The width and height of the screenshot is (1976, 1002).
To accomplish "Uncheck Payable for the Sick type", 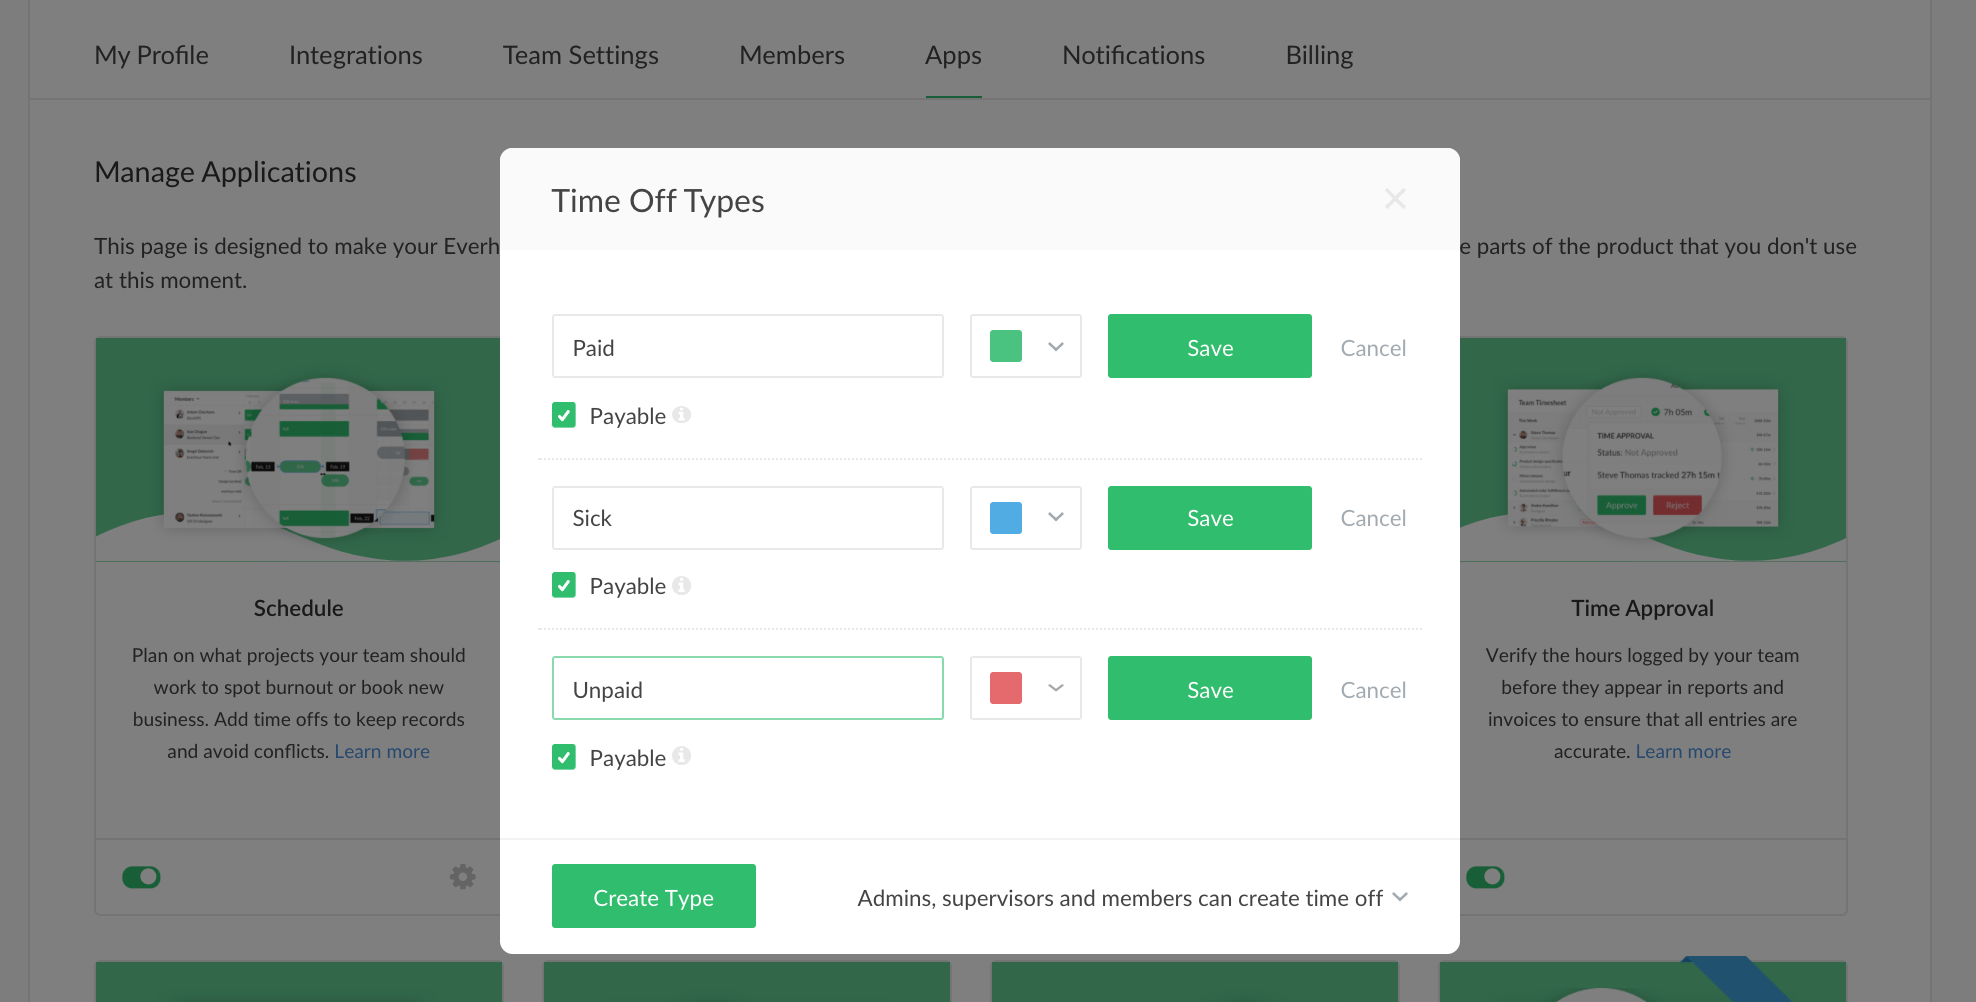I will [564, 585].
